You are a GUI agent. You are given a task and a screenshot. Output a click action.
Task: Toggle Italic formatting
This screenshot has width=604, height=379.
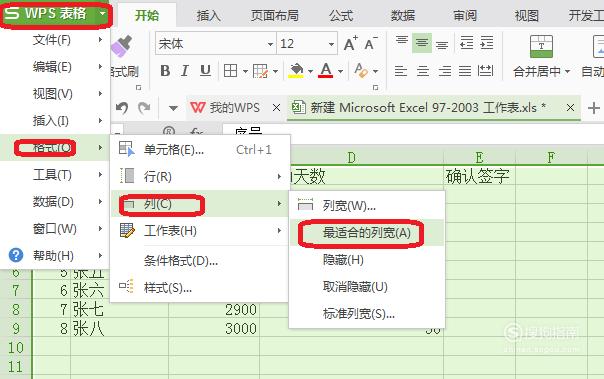coord(185,71)
